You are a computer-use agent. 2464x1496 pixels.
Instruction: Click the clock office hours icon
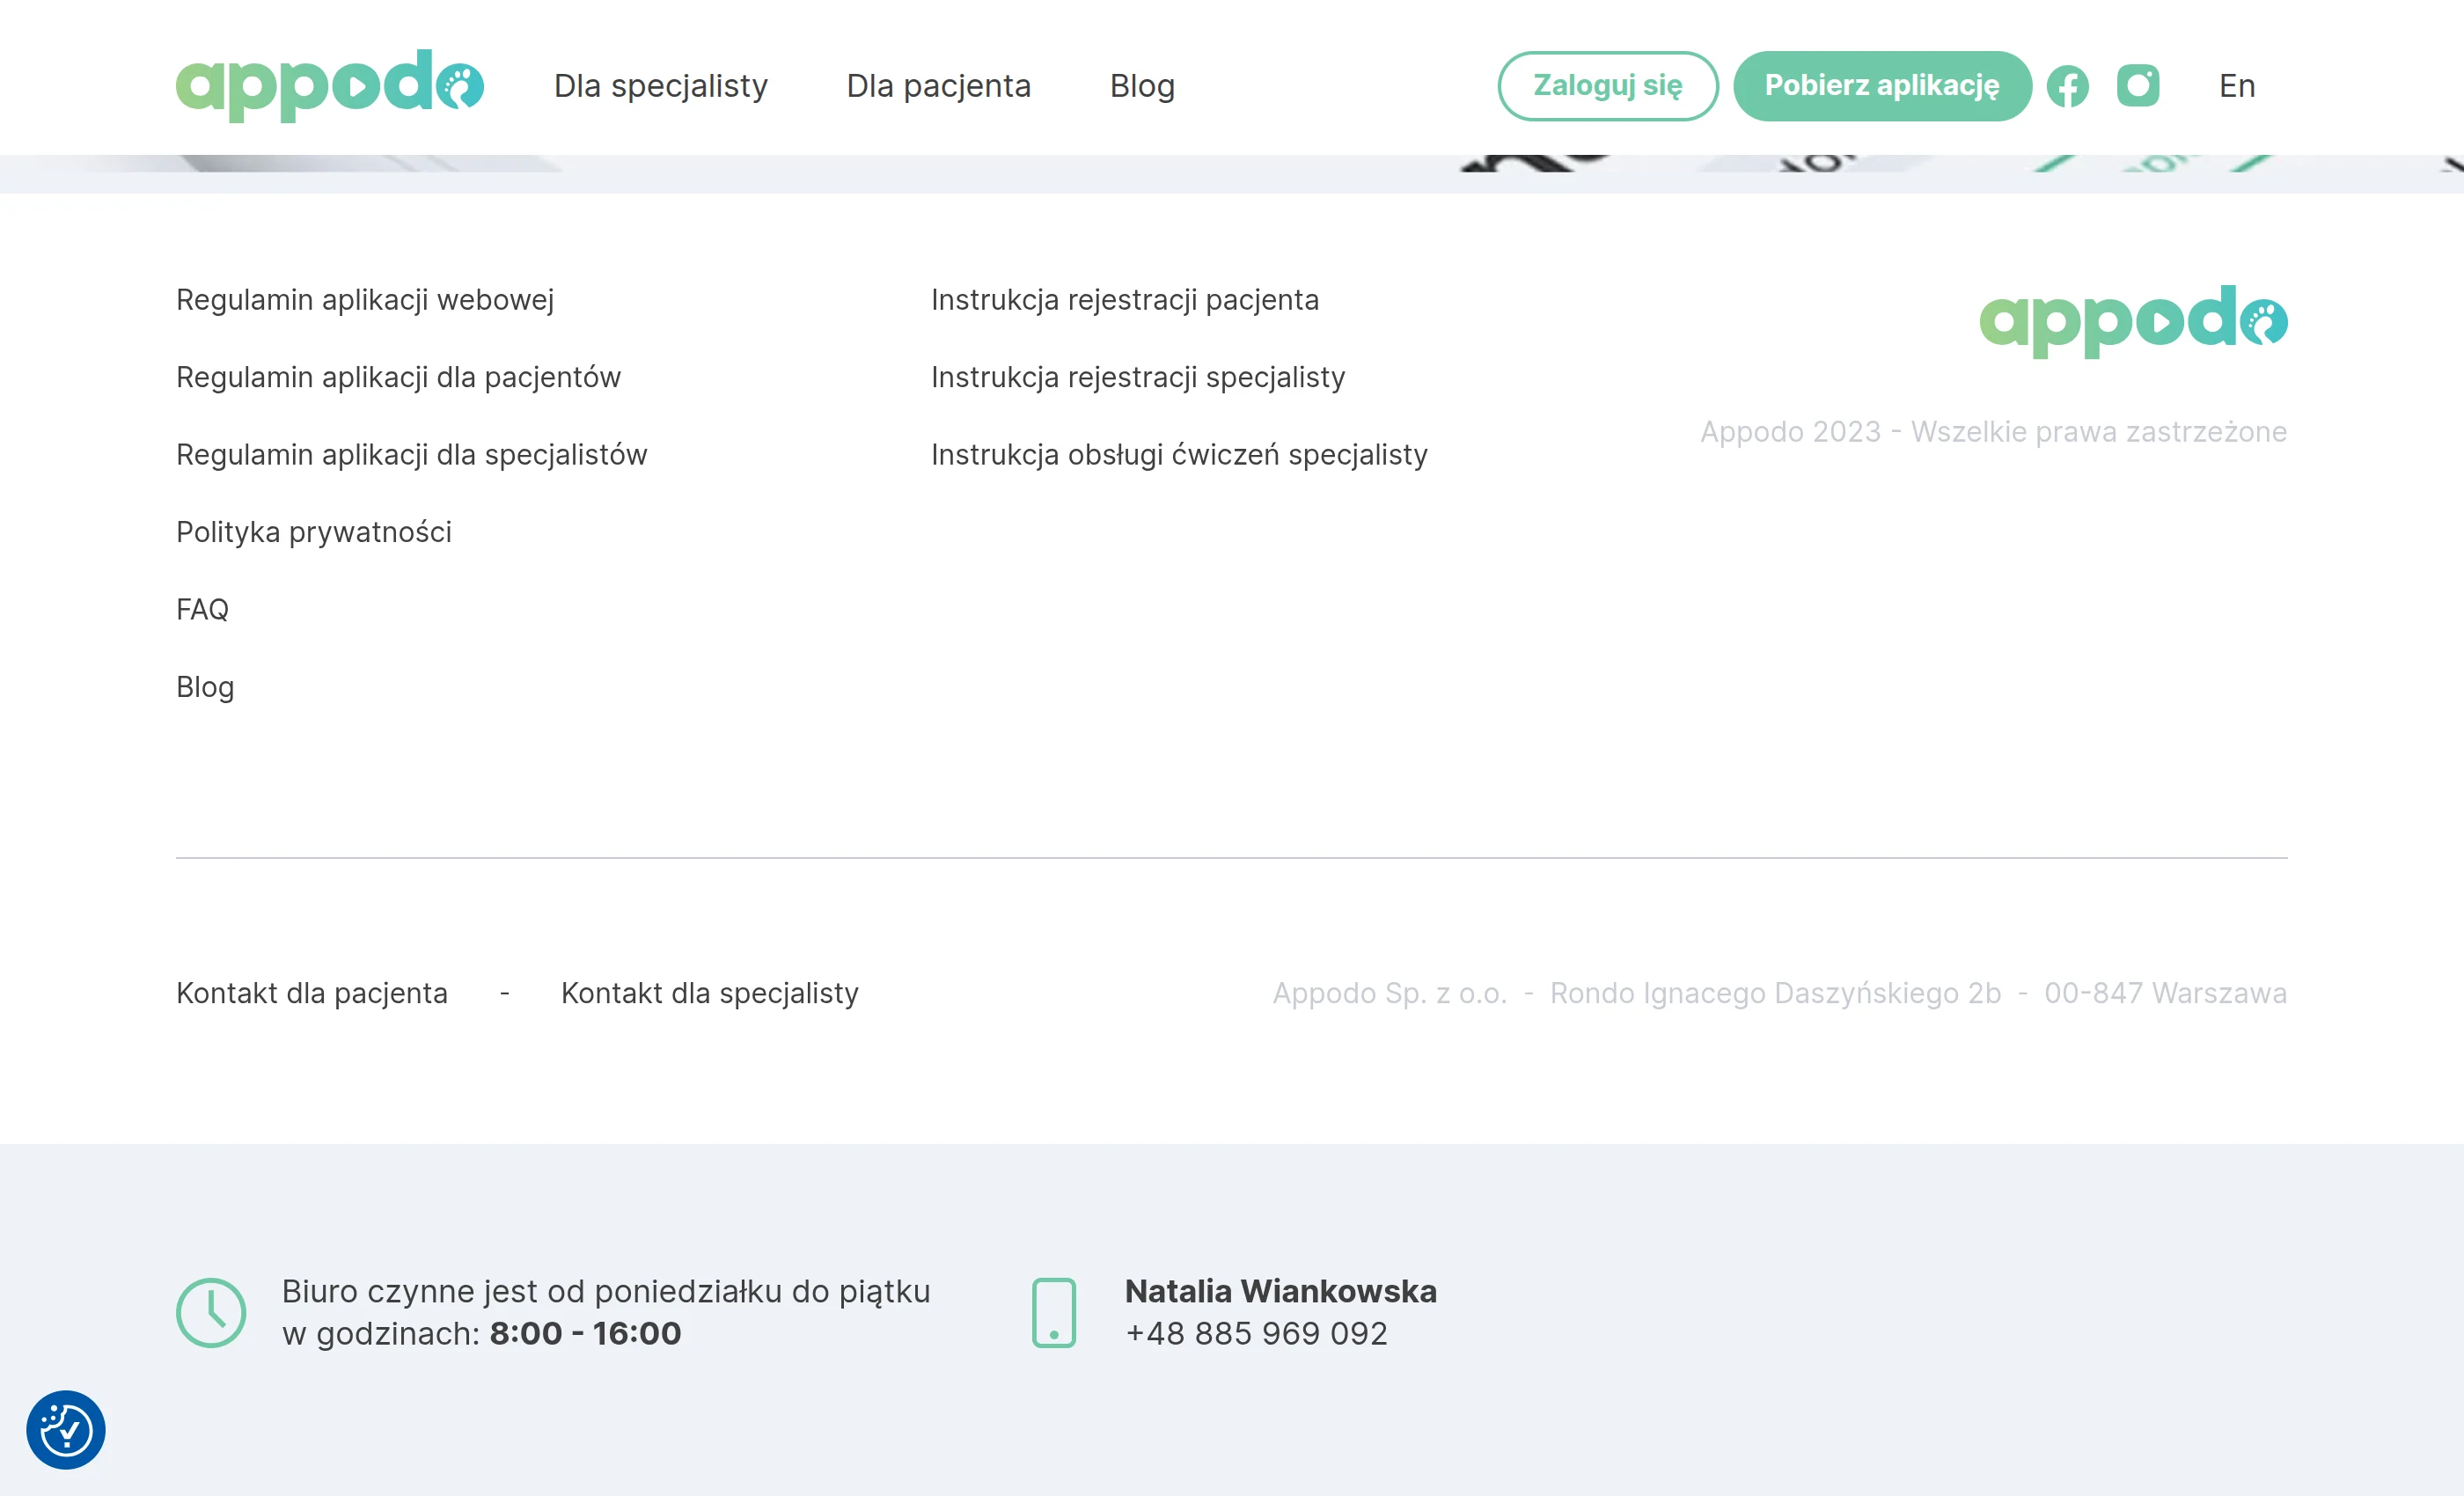click(211, 1312)
